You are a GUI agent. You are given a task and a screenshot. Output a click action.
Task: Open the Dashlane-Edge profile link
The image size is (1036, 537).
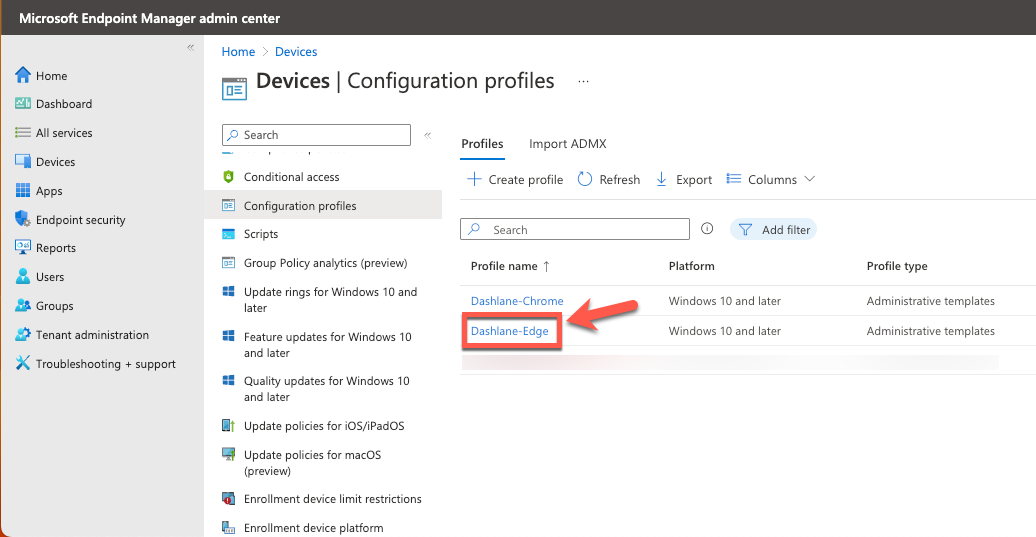coord(509,331)
